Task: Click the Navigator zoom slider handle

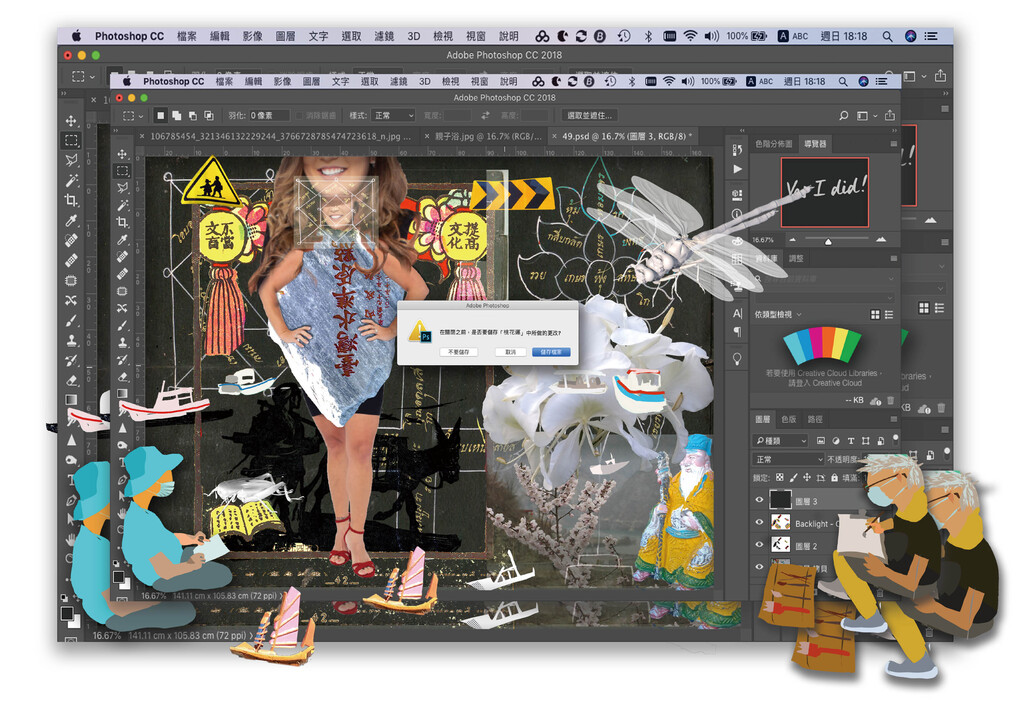Action: pos(828,240)
